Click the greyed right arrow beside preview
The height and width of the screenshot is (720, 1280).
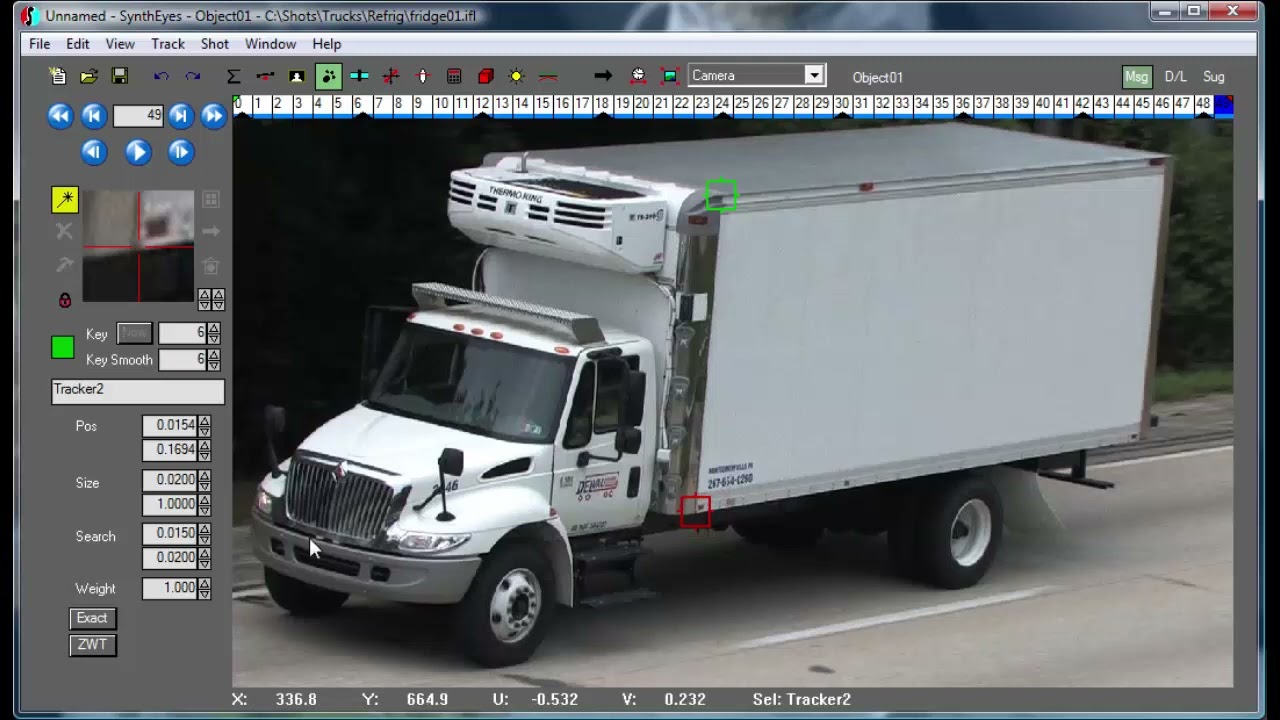pyautogui.click(x=211, y=232)
